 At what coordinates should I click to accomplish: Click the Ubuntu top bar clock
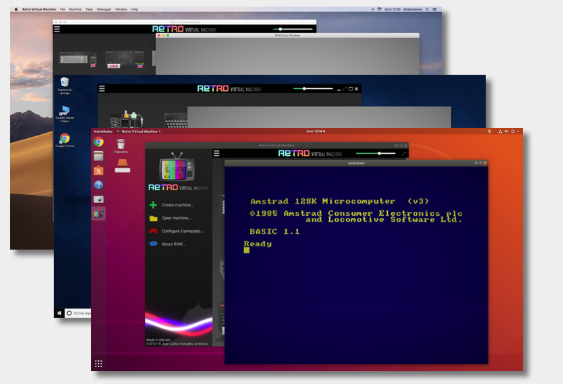click(316, 131)
